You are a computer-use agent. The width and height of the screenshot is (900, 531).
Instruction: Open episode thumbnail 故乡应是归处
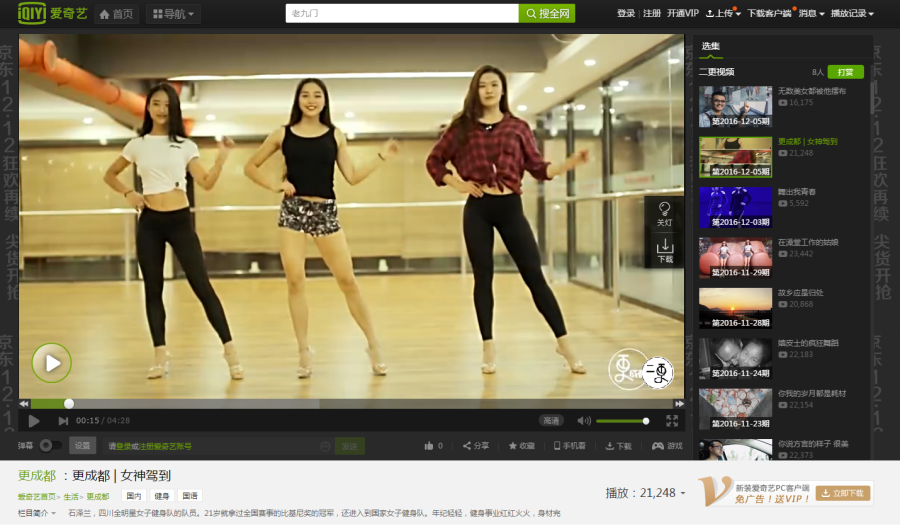coord(735,308)
